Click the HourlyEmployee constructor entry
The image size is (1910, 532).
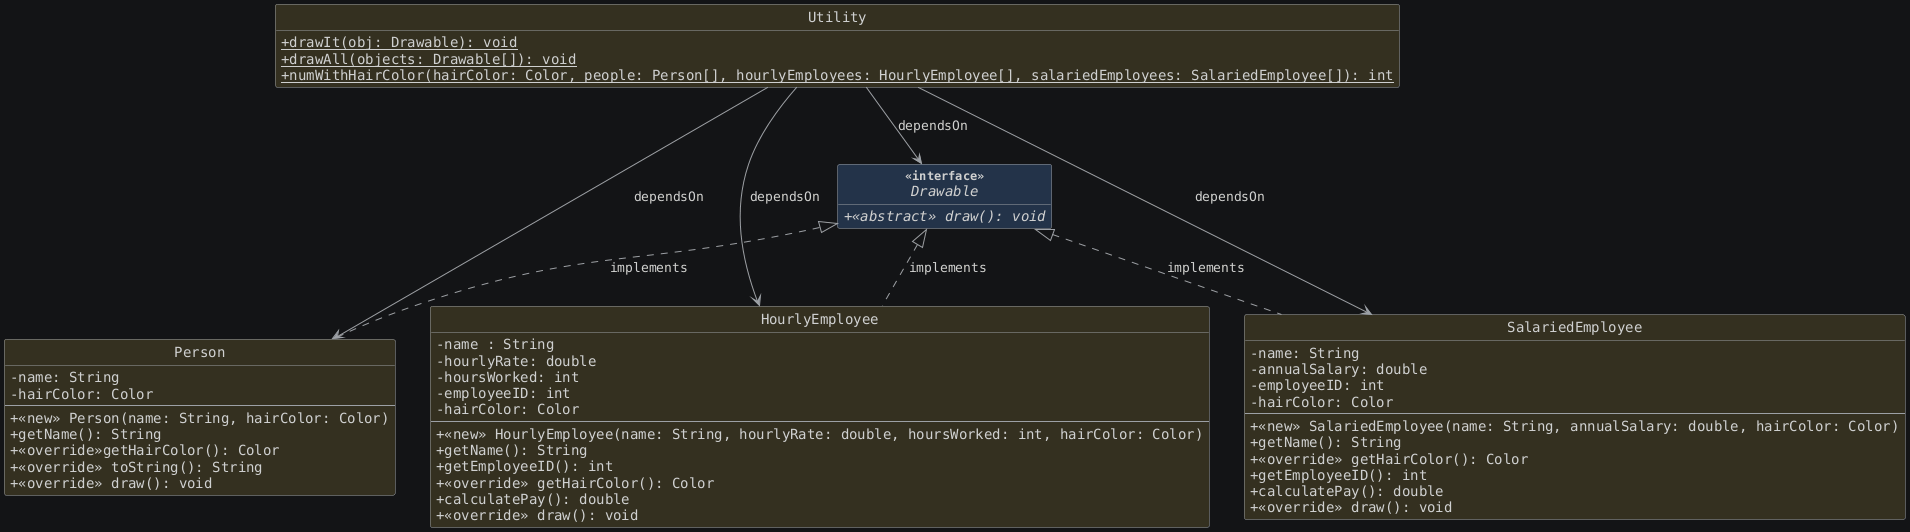point(819,435)
